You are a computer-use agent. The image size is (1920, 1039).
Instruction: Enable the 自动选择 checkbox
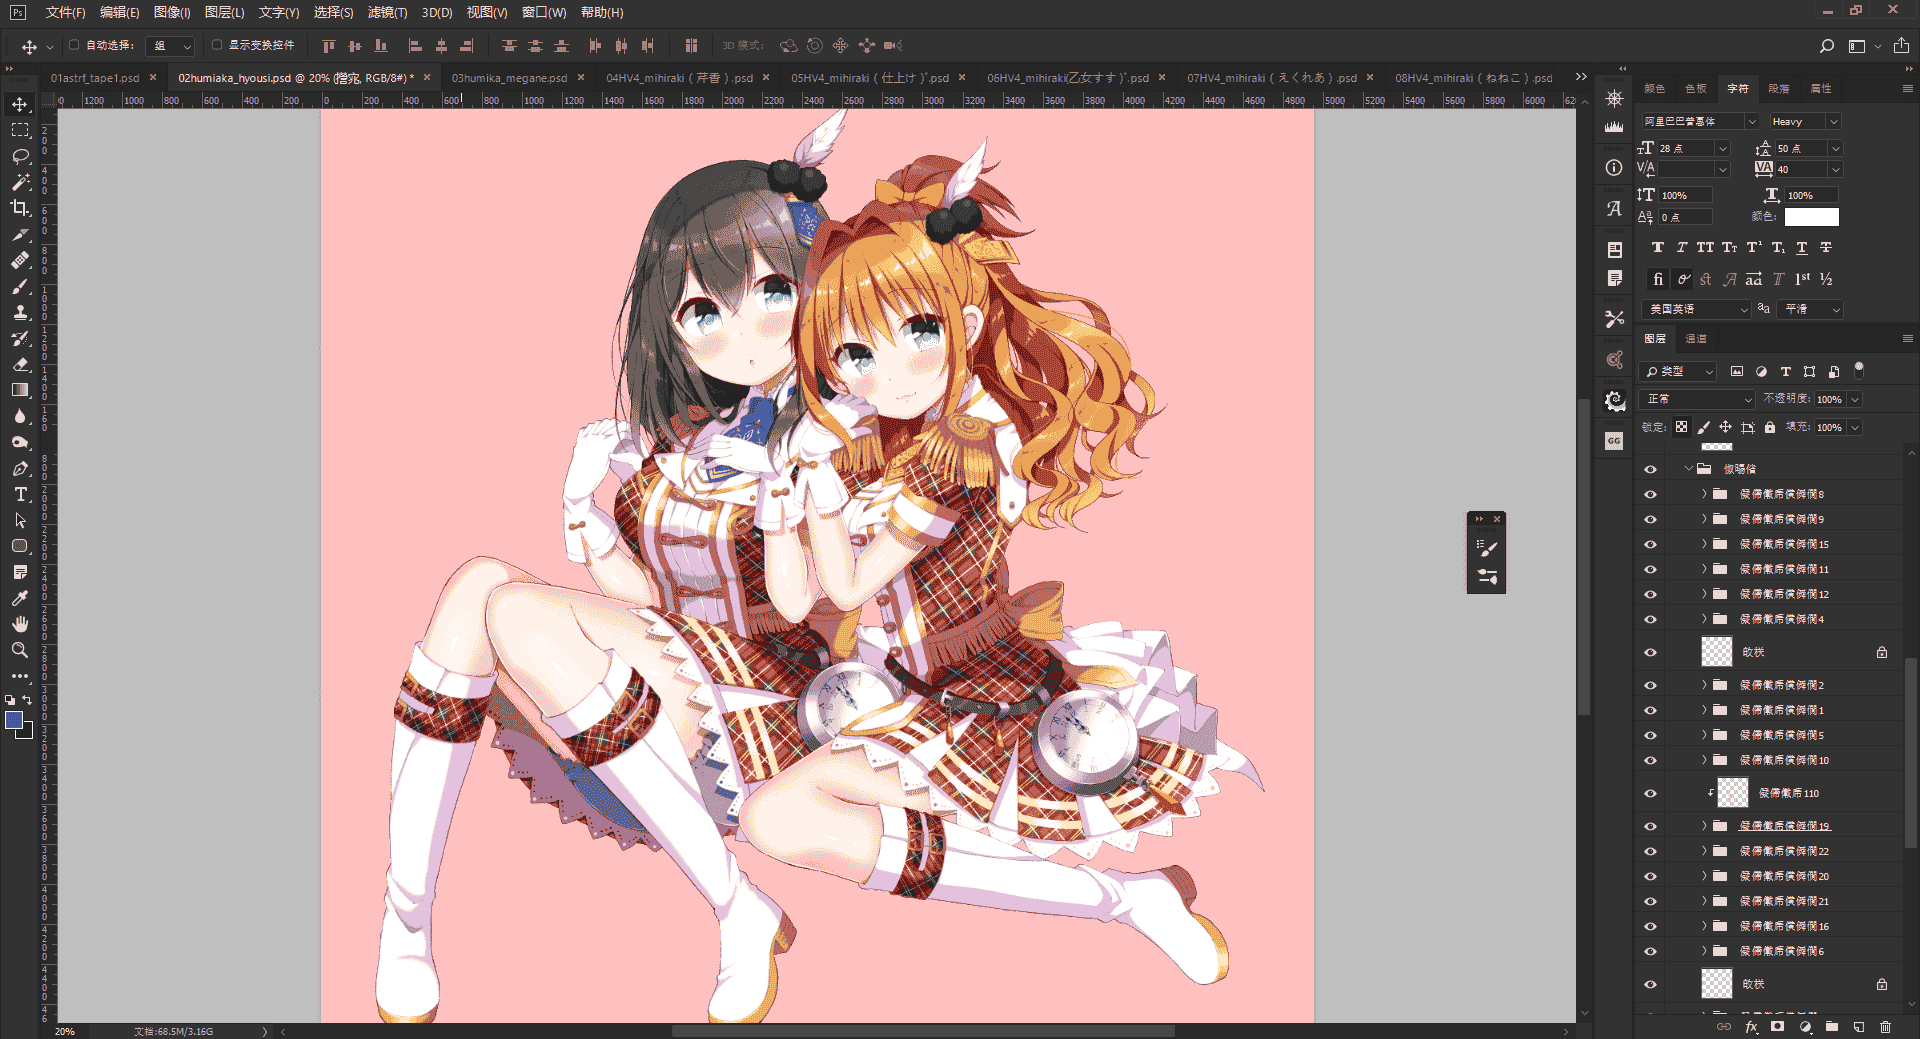(x=74, y=45)
